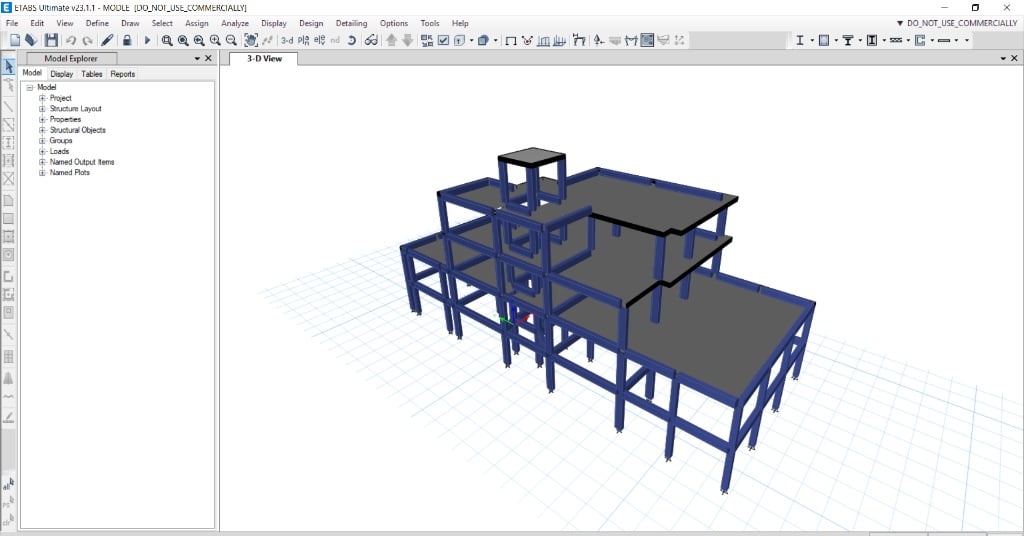Switch to plan view icon
1024x536 pixels.
coord(303,40)
